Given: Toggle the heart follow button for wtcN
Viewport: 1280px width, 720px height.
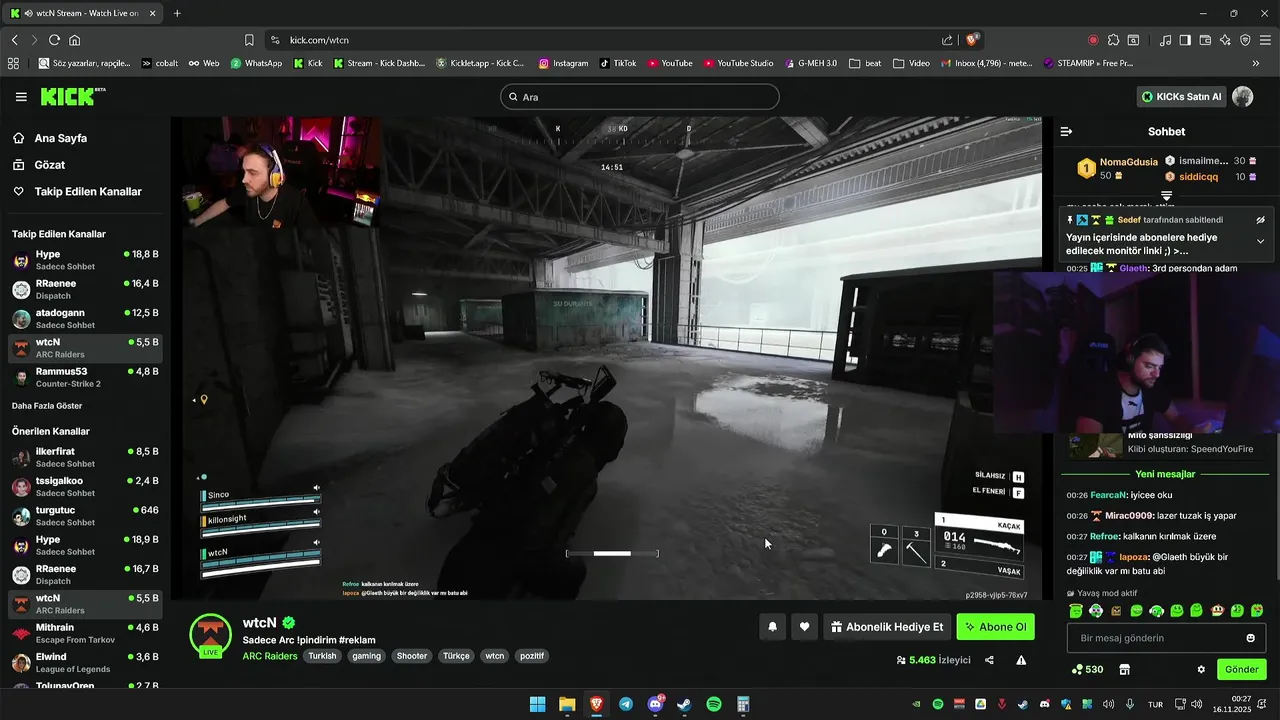Looking at the screenshot, I should point(804,627).
